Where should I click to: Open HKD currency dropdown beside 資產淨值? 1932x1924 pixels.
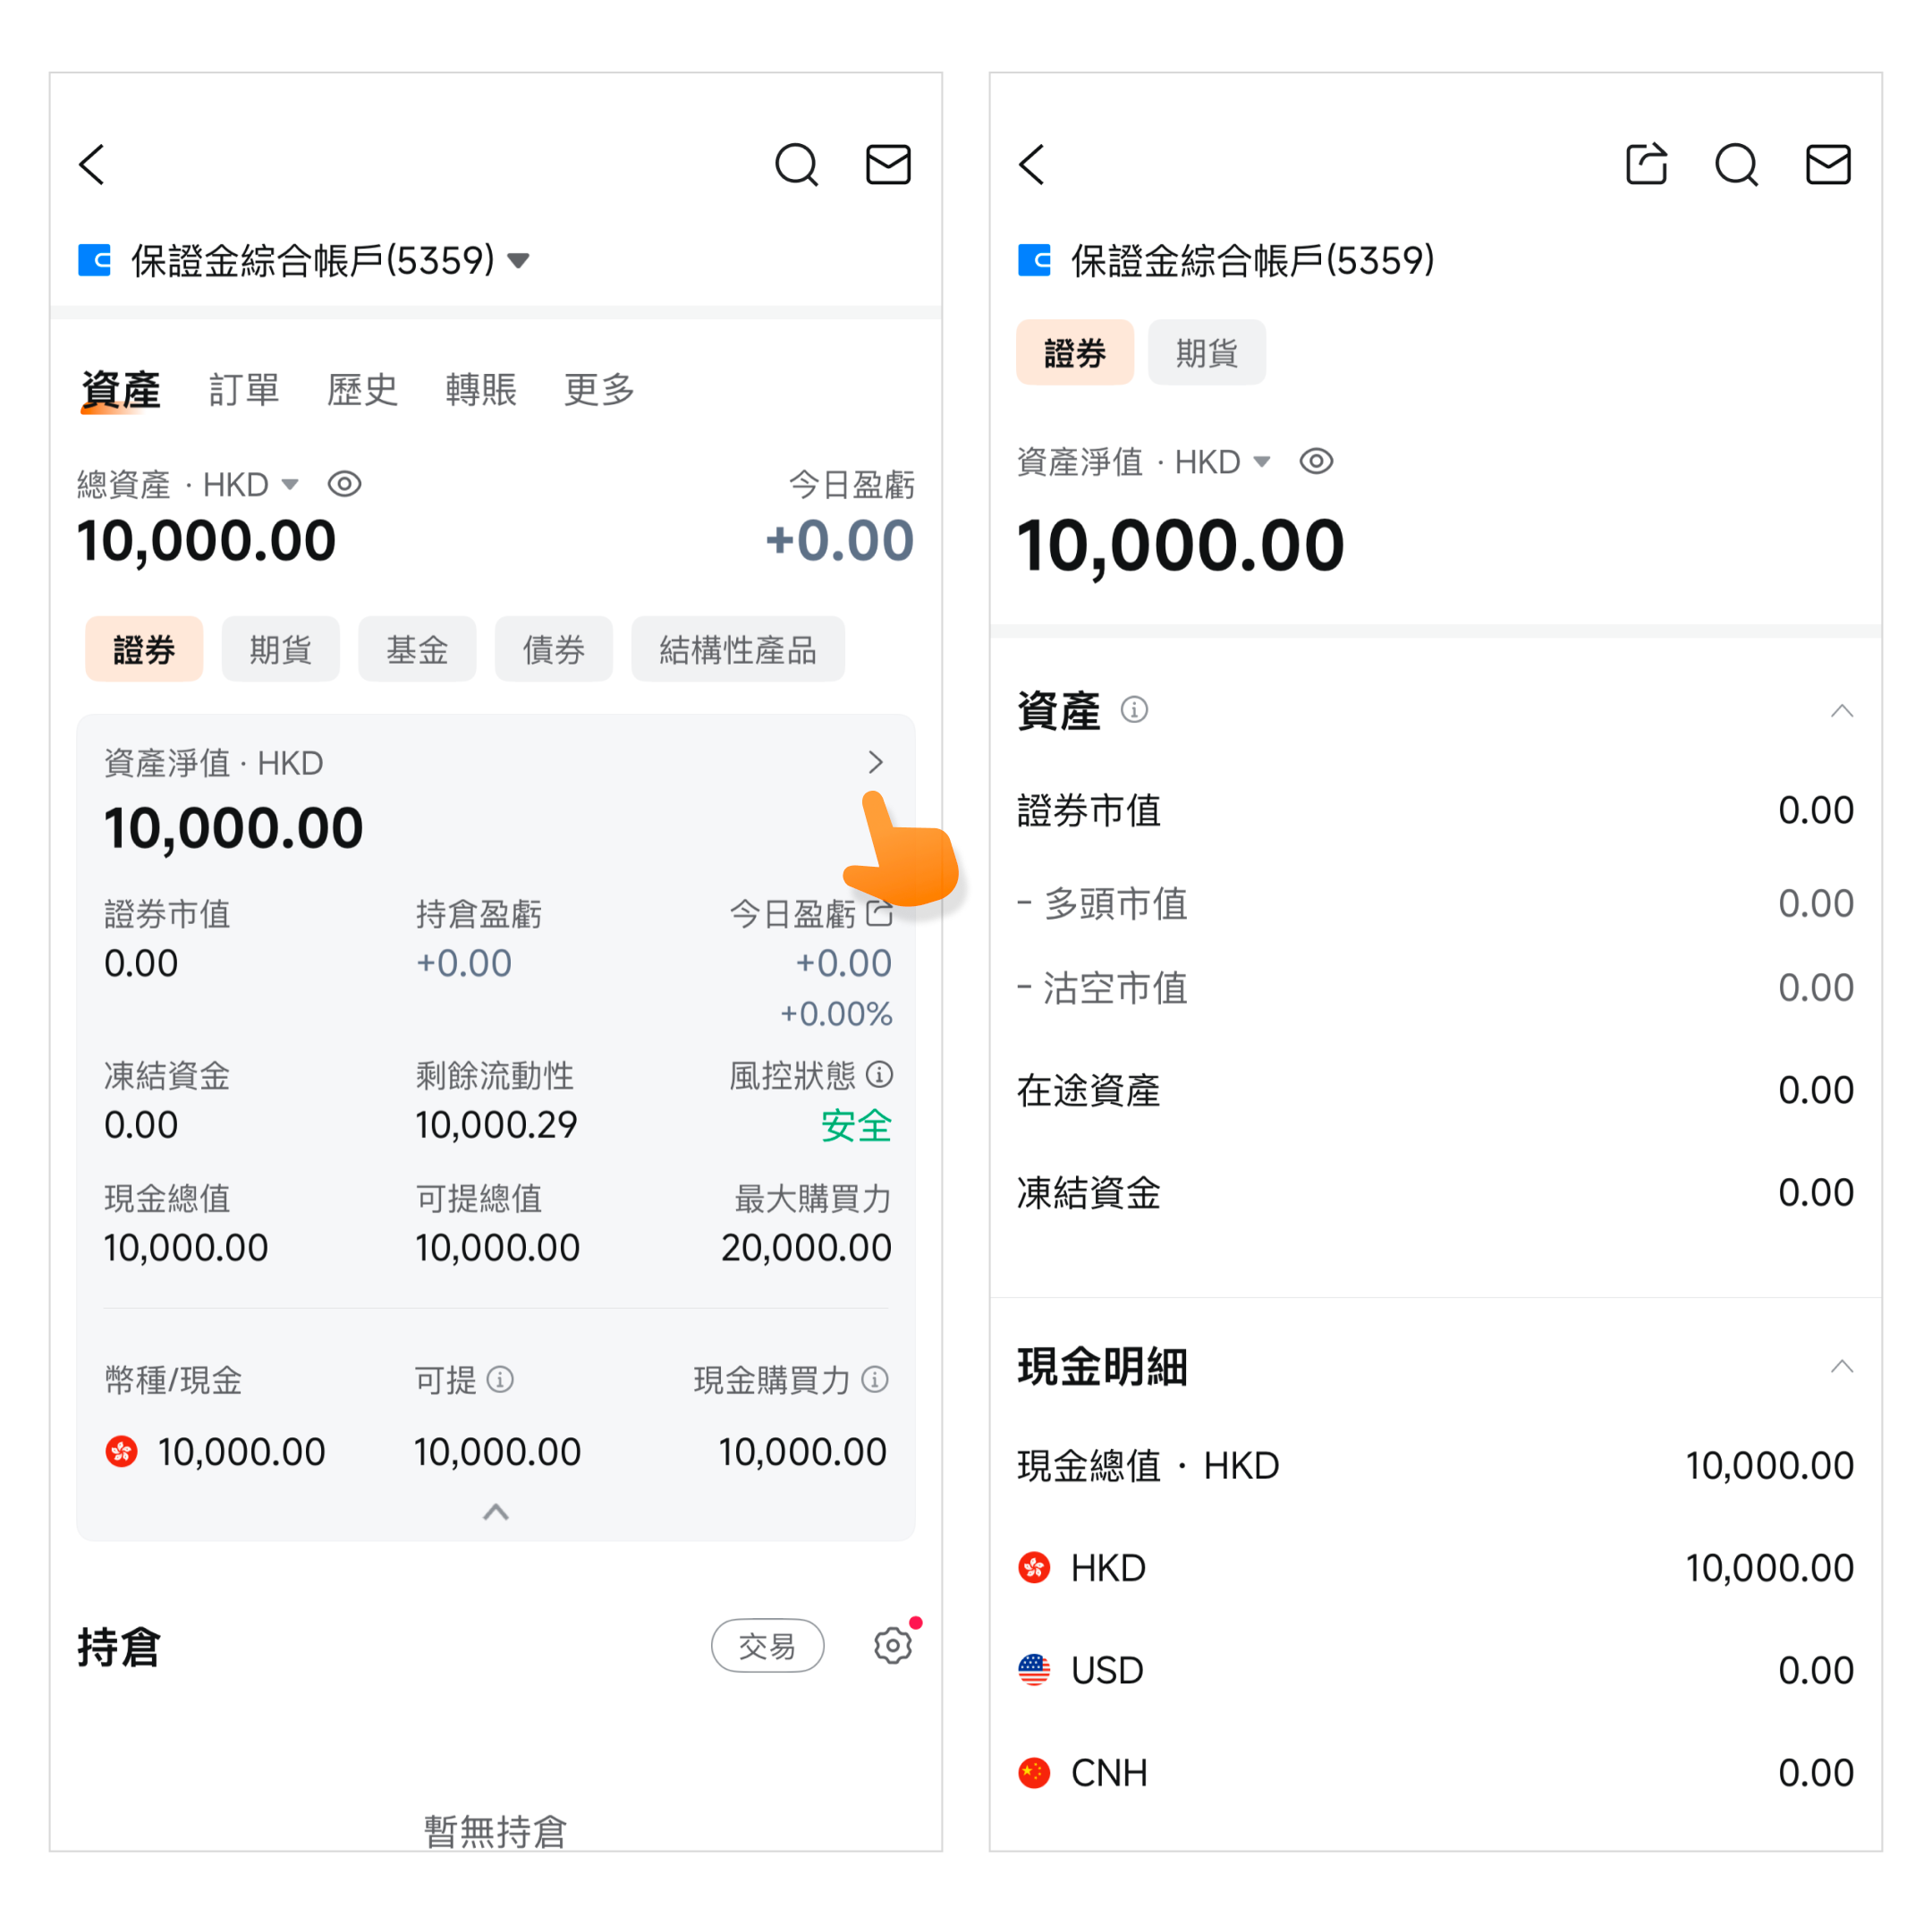1261,462
